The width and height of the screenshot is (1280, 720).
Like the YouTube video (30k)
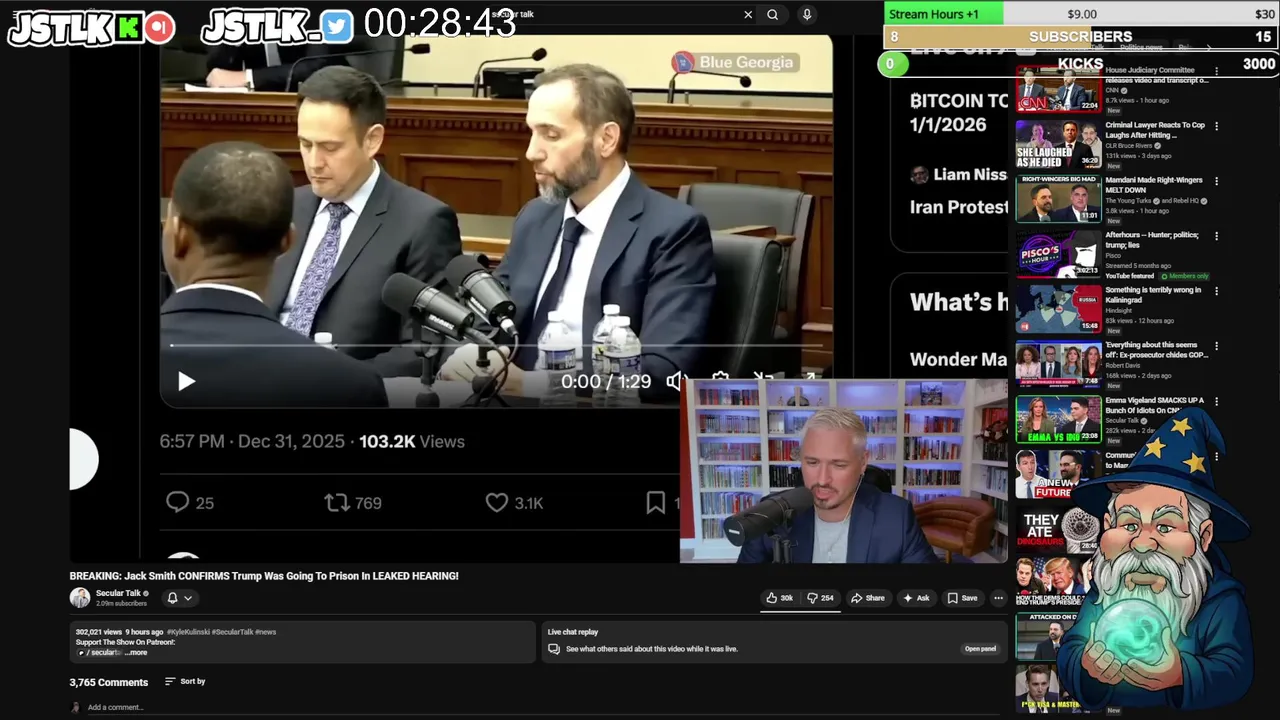coord(779,598)
